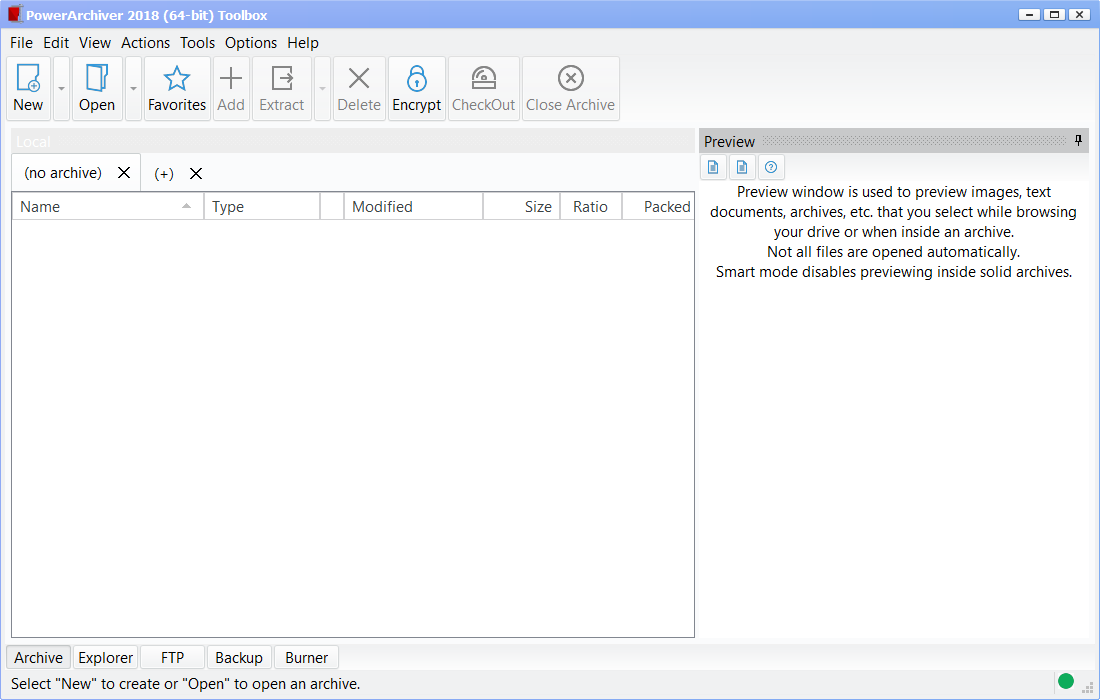Click the Preview panel title bar
The height and width of the screenshot is (700, 1100).
[x=894, y=141]
